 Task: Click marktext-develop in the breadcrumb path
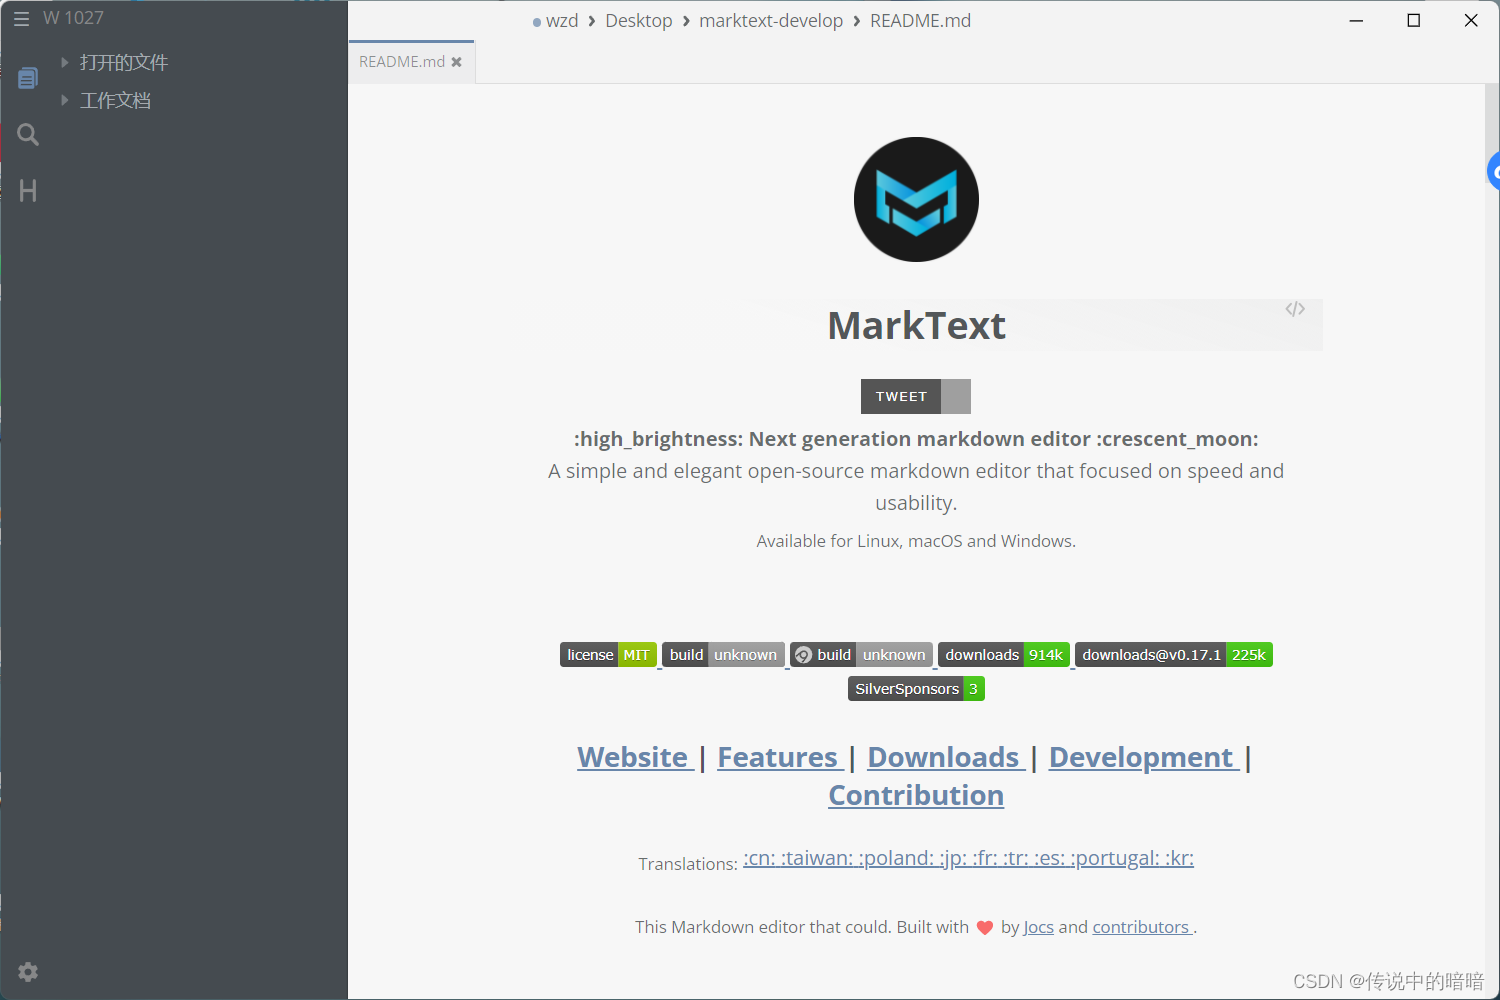(771, 20)
